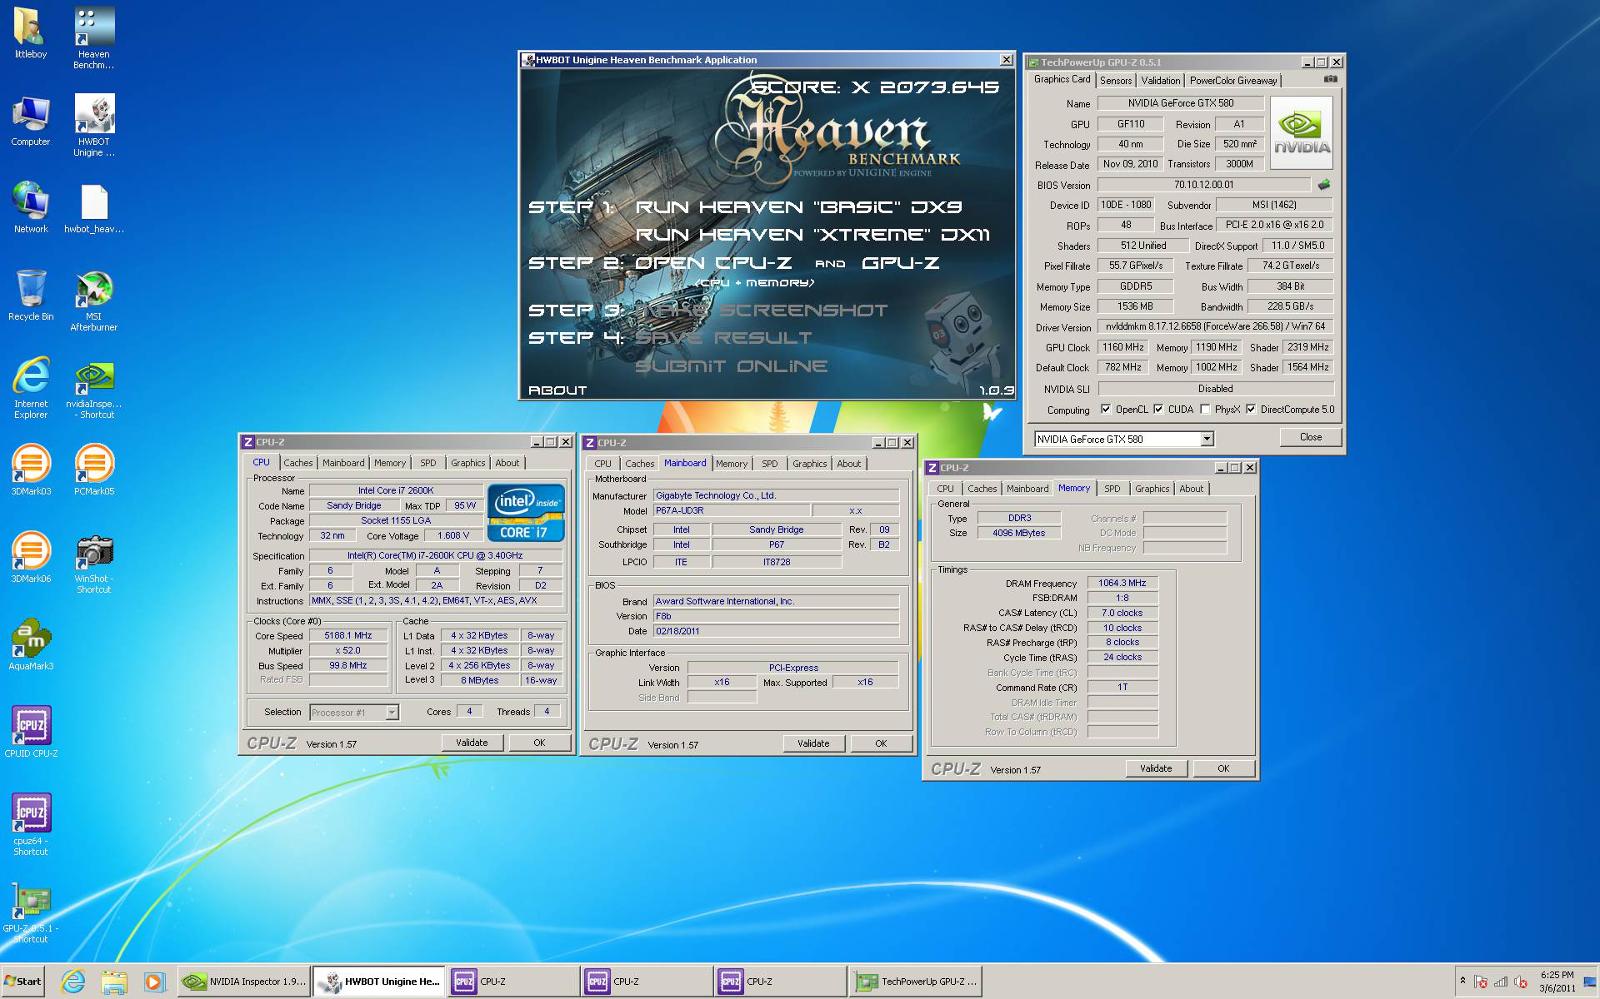Launch MSI Afterburner desktop shortcut
The width and height of the screenshot is (1600, 999).
93,300
